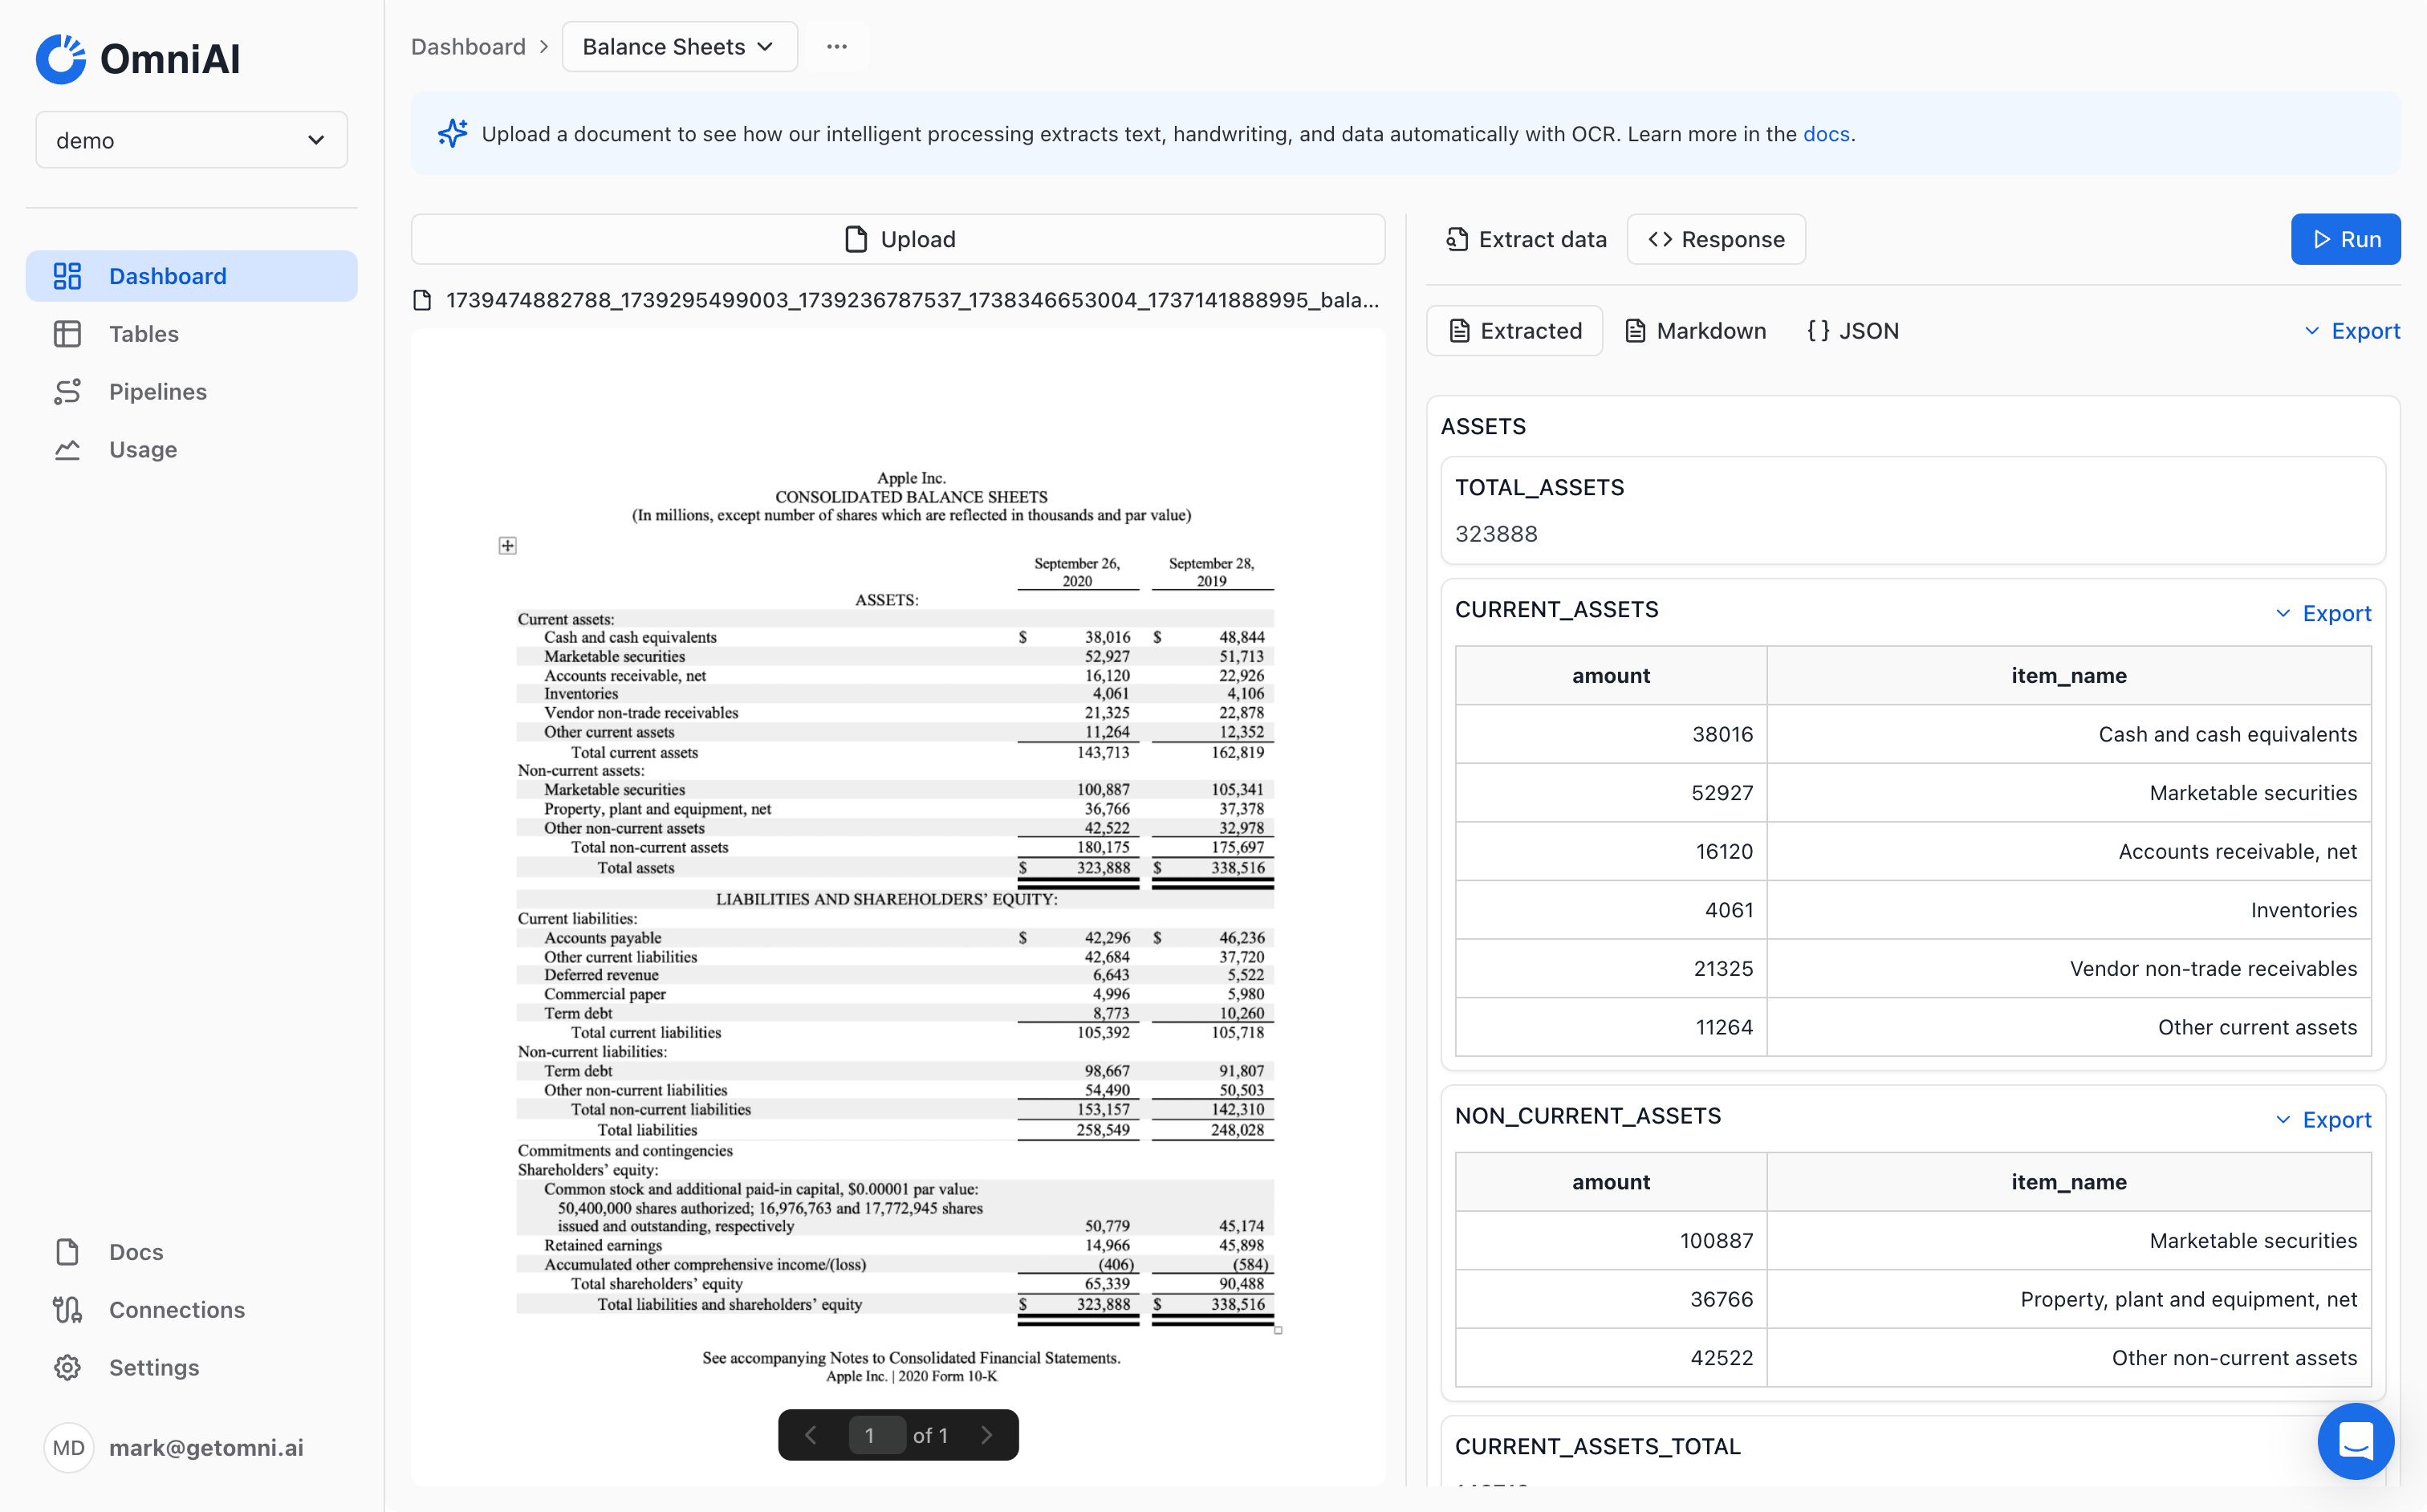Screen dimensions: 2427x1512
Task: Open the chat support bubble
Action: (2355, 1441)
